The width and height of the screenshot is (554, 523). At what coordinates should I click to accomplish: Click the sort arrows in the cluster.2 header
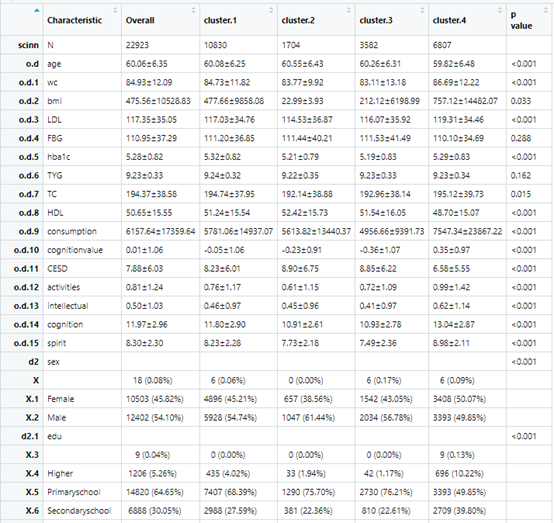click(x=349, y=10)
